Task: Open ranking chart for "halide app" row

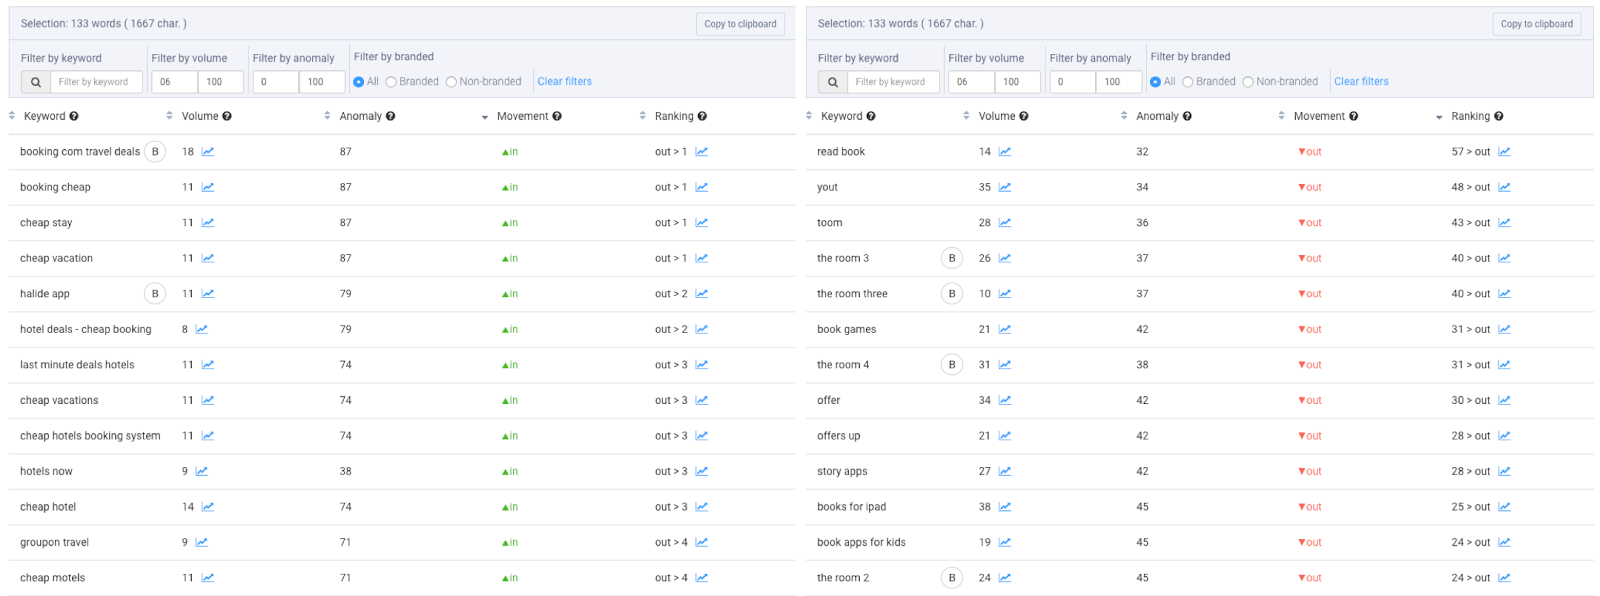Action: 702,294
